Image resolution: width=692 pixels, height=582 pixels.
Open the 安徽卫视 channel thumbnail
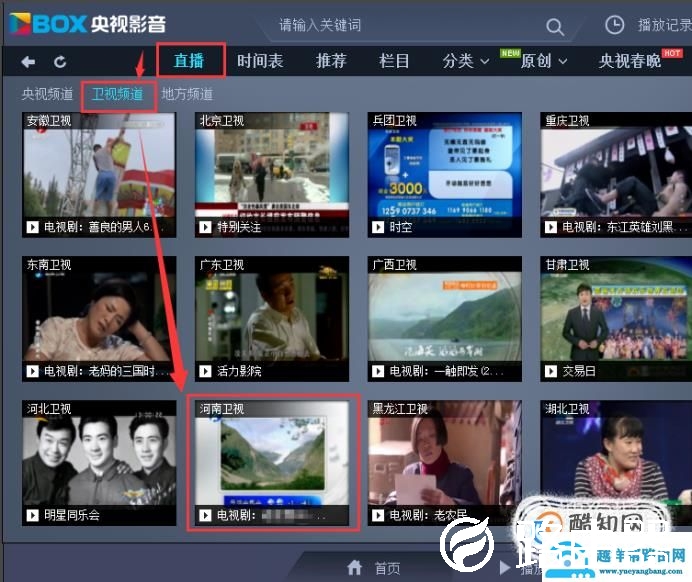click(x=99, y=175)
